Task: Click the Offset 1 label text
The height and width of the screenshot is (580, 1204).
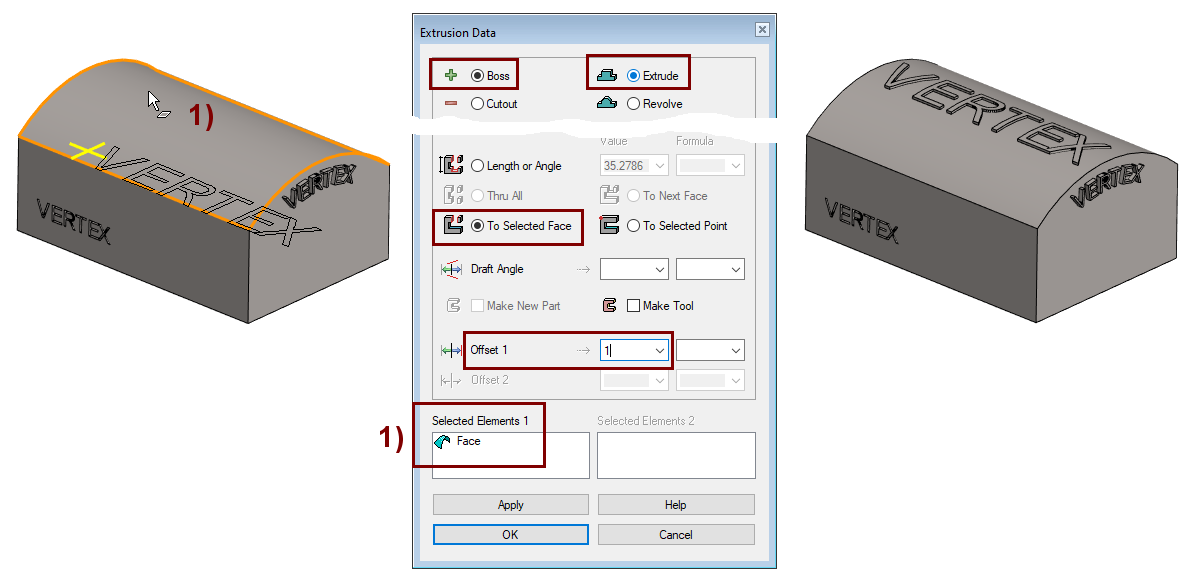Action: [x=490, y=351]
